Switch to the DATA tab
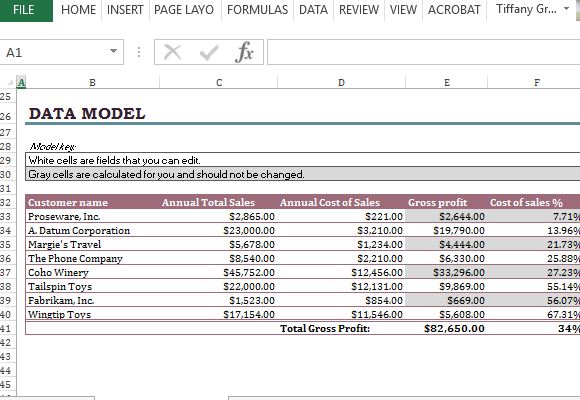 pos(313,10)
